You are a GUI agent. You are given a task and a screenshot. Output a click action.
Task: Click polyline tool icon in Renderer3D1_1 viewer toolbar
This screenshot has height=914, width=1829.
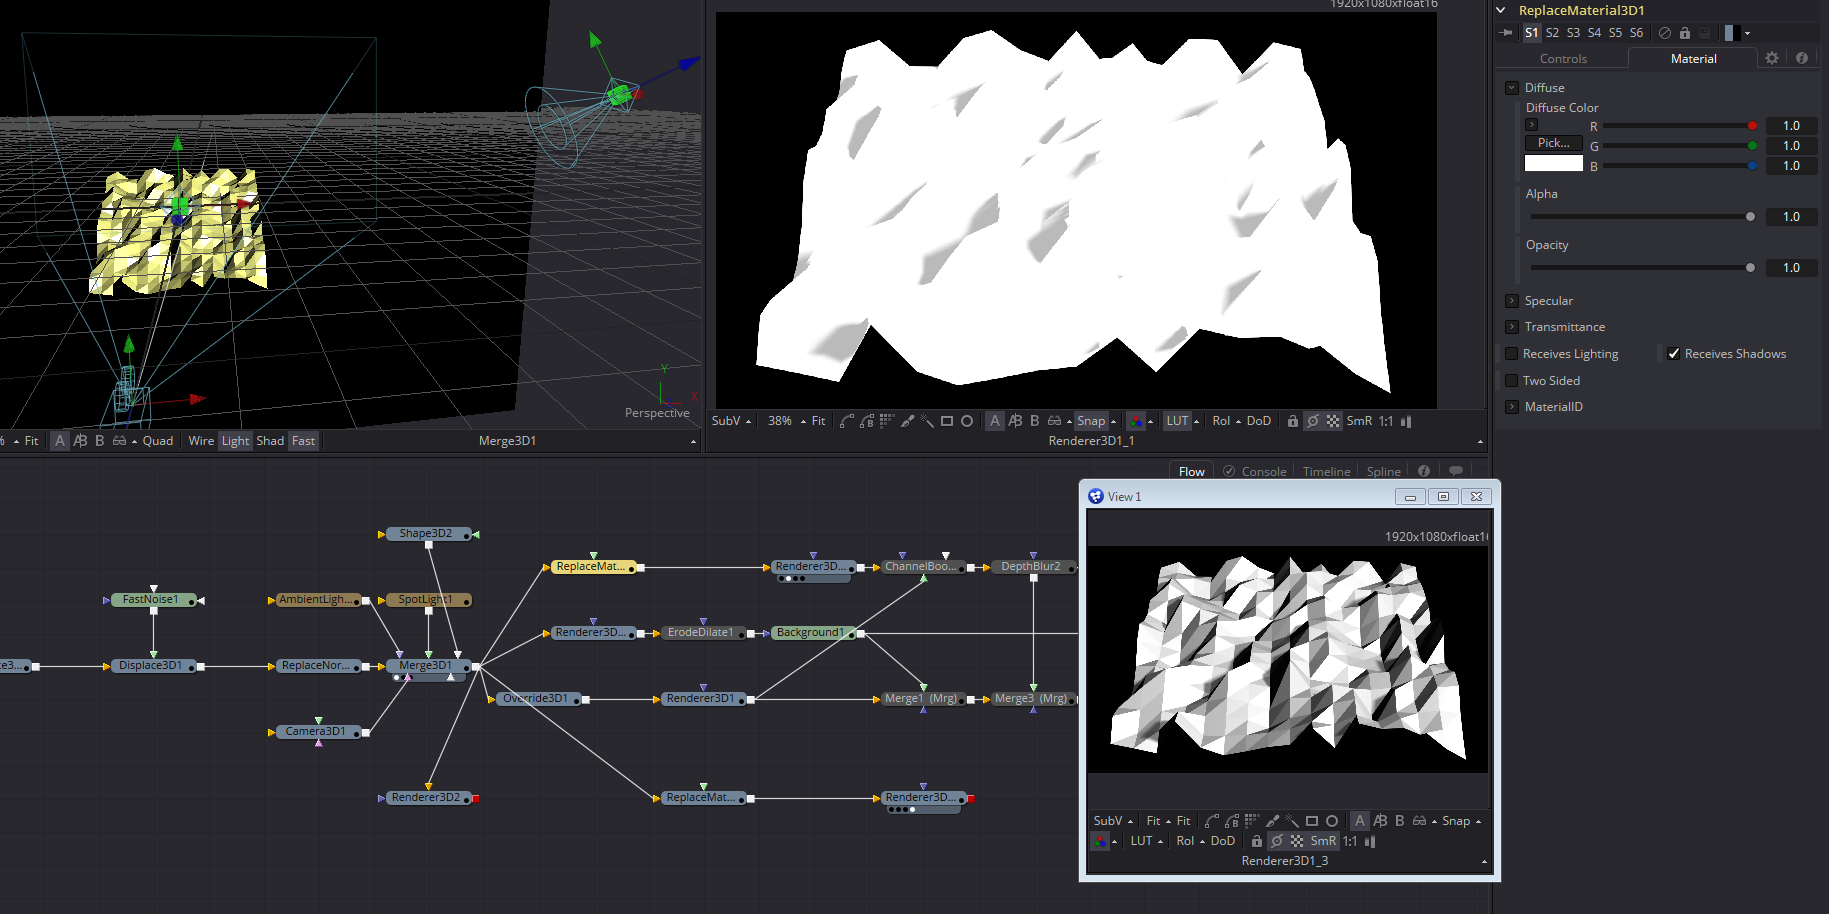847,421
